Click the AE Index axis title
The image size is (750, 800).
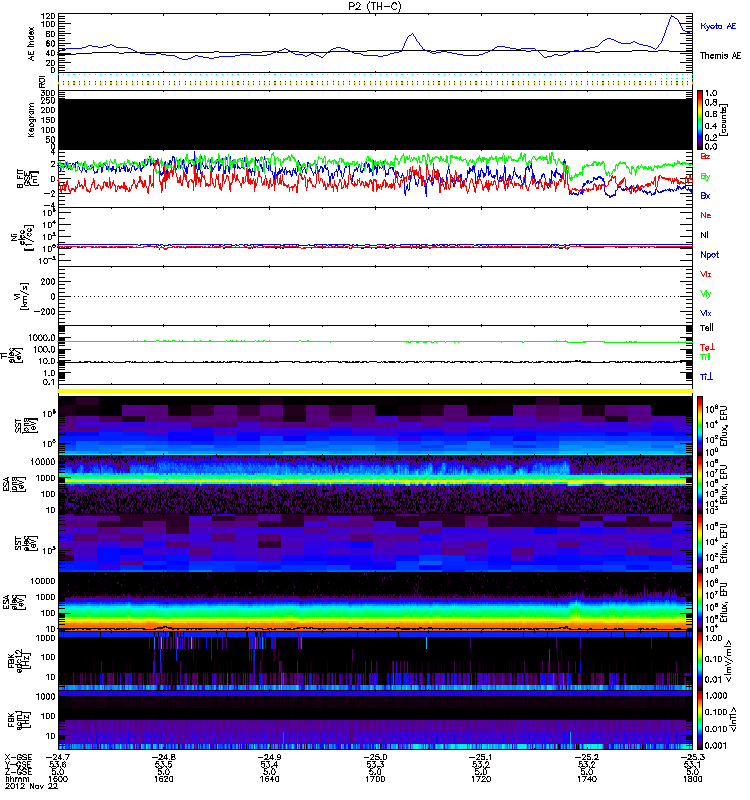point(32,44)
